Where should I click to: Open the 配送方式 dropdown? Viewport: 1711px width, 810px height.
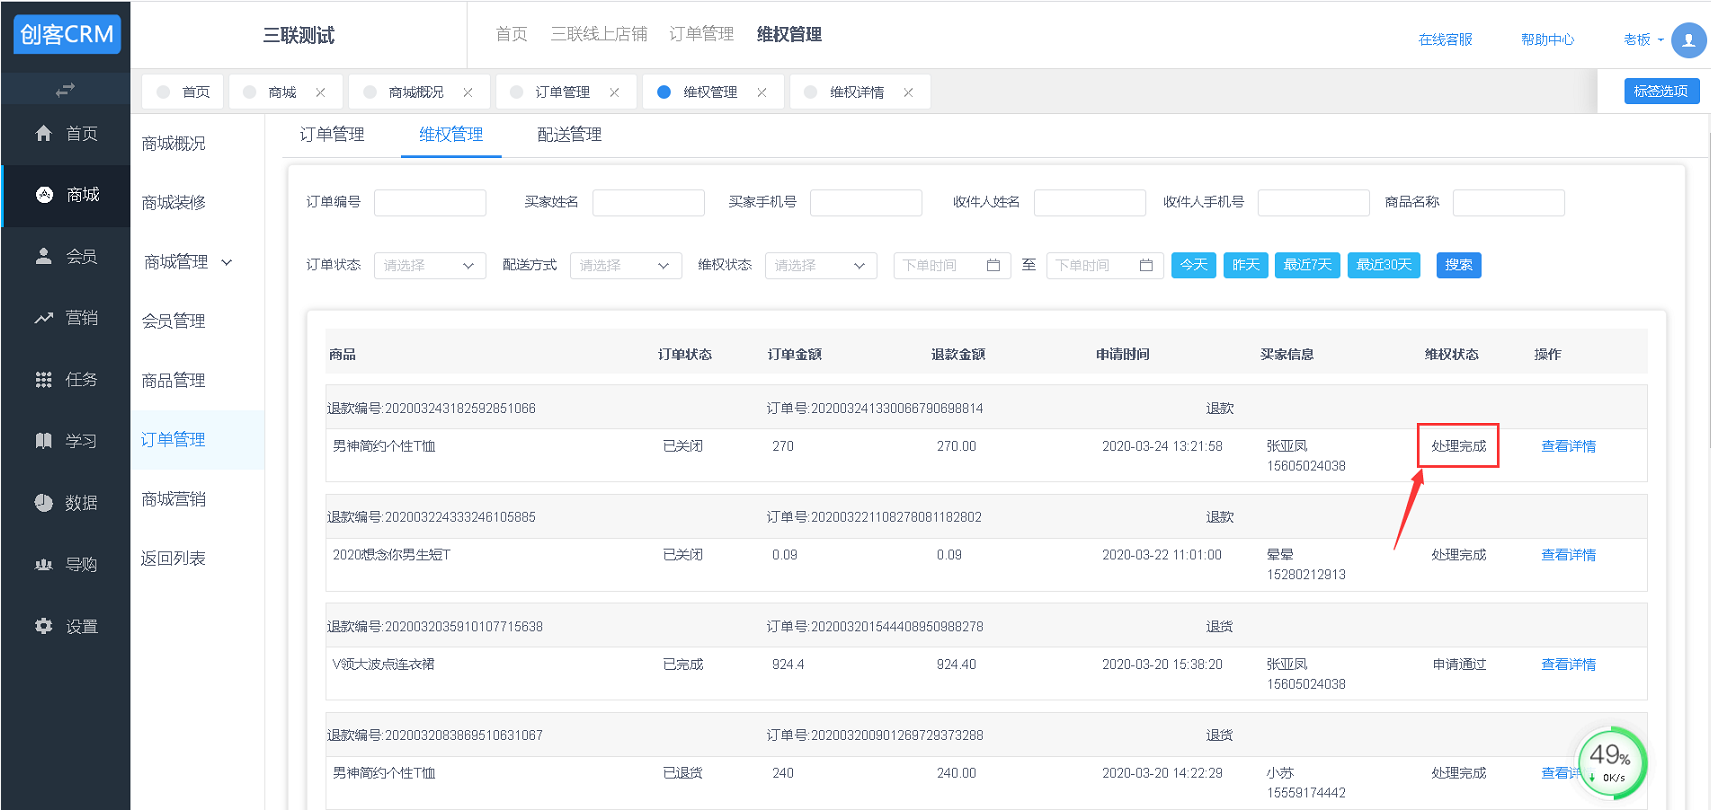click(x=625, y=265)
